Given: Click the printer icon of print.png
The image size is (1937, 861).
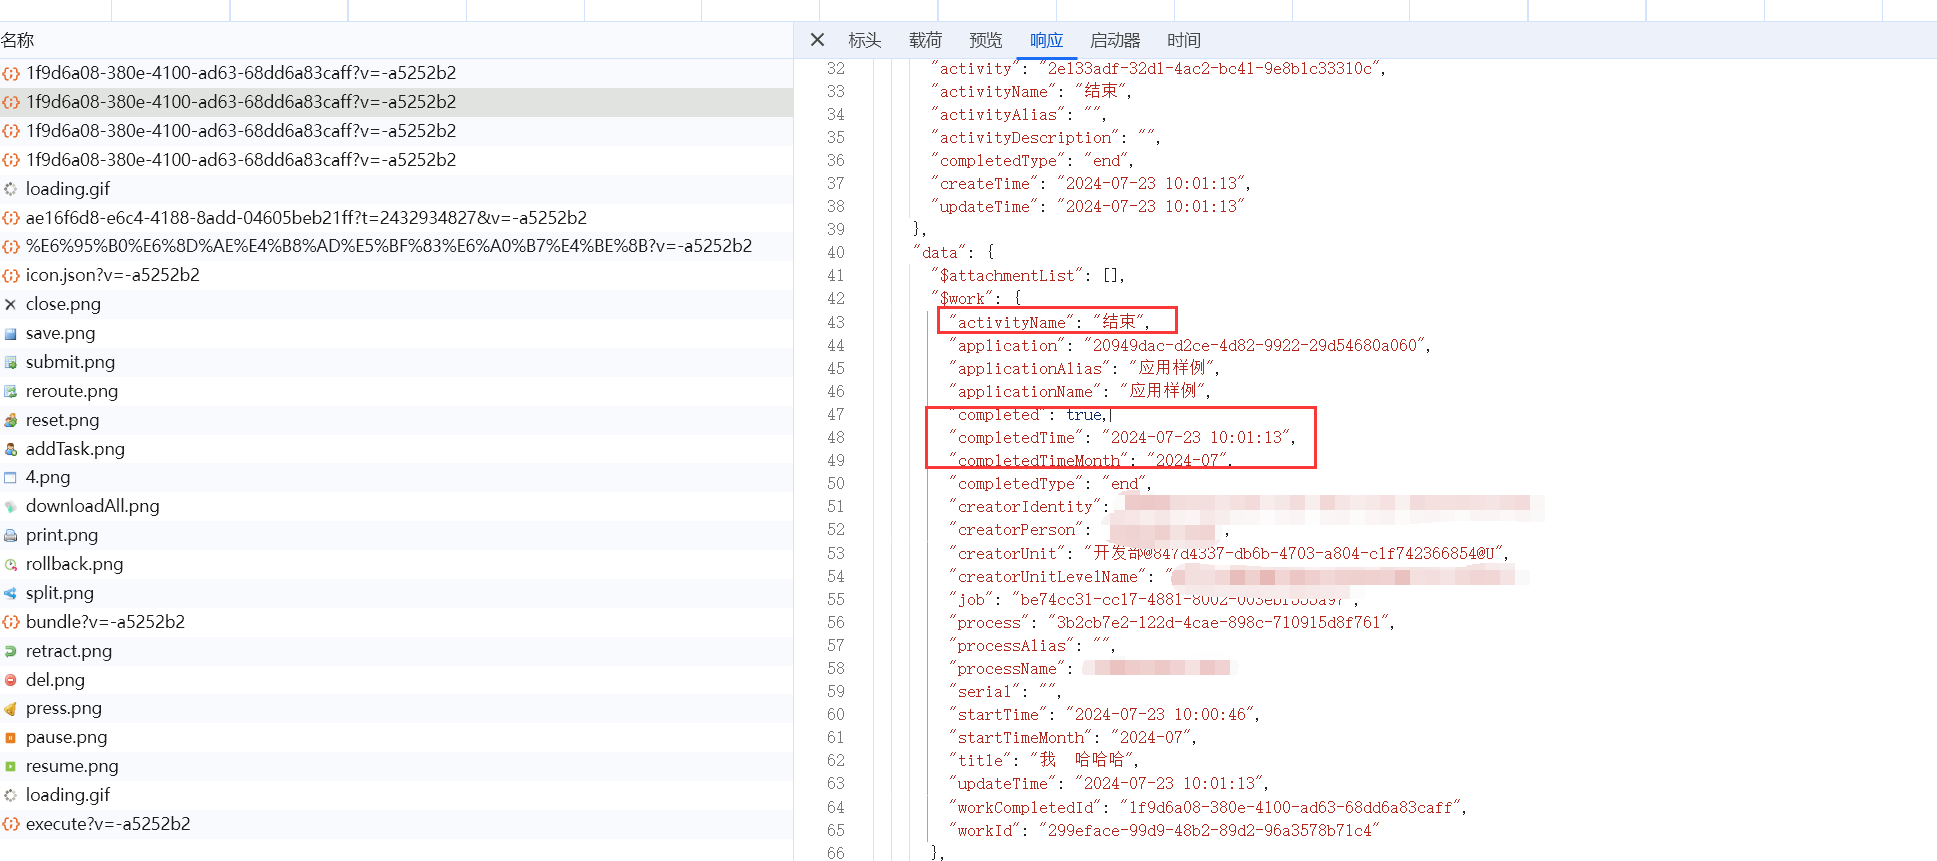Looking at the screenshot, I should [x=10, y=535].
